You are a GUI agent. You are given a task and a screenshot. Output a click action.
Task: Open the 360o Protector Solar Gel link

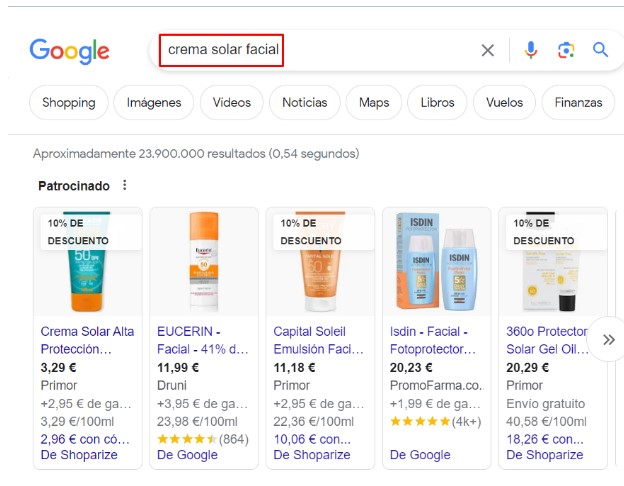(547, 340)
